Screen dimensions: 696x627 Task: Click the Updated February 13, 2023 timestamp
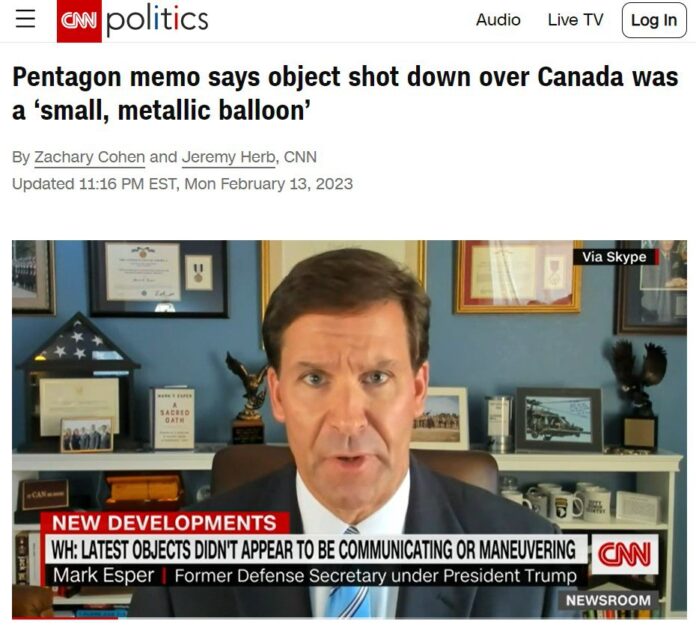182,184
